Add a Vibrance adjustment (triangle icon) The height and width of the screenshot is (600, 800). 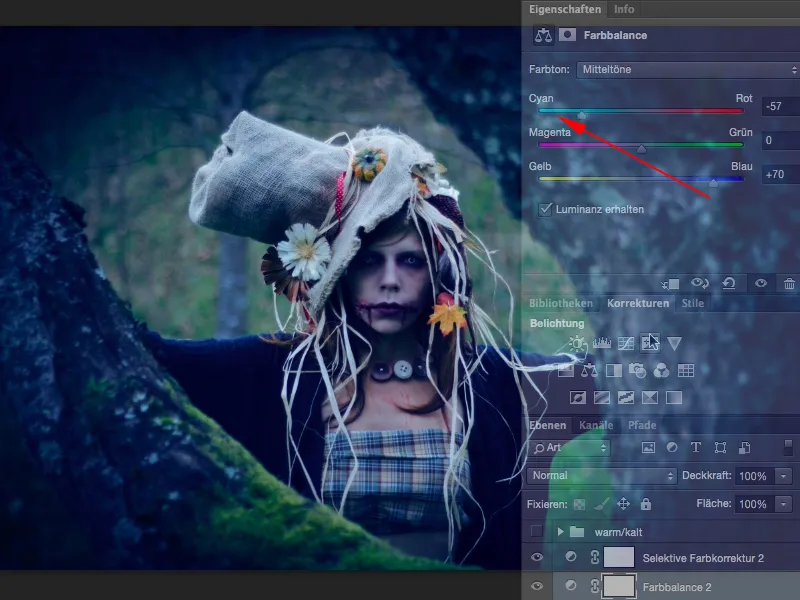674,343
